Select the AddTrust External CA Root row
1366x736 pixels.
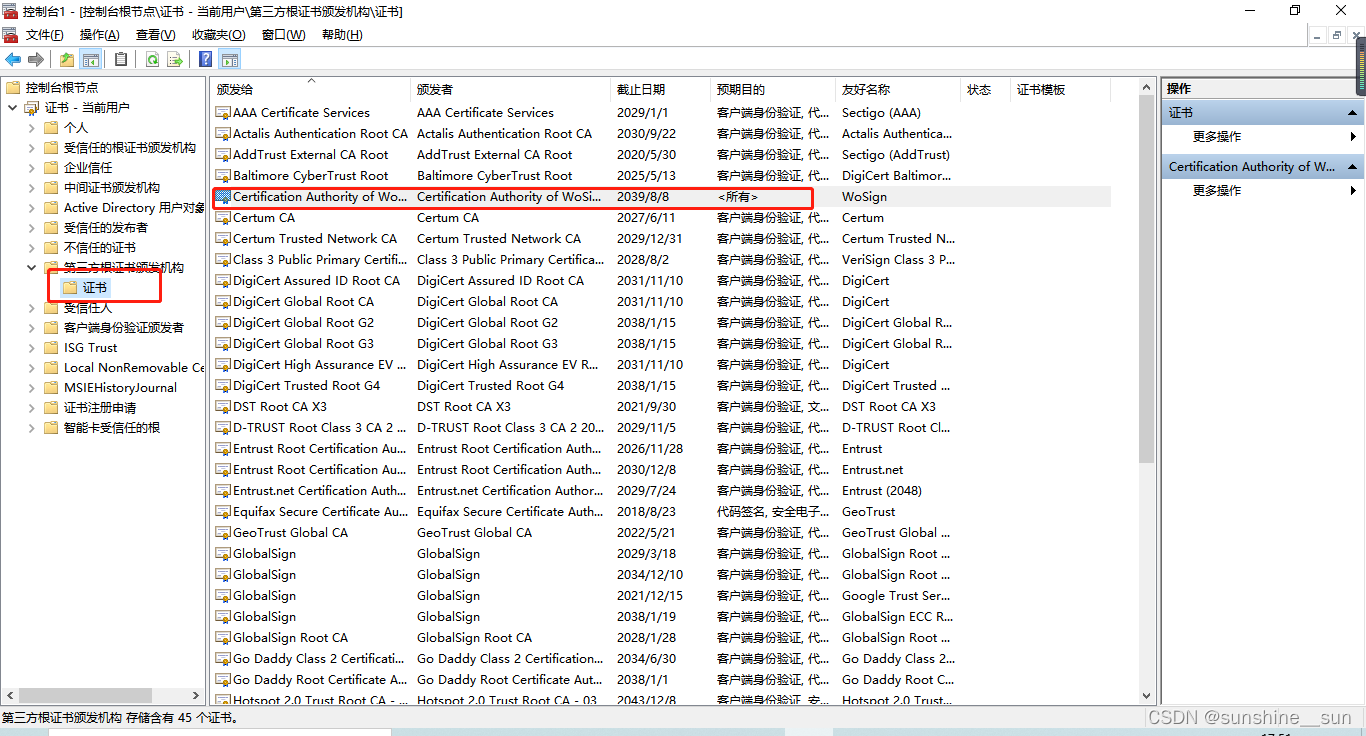(661, 155)
